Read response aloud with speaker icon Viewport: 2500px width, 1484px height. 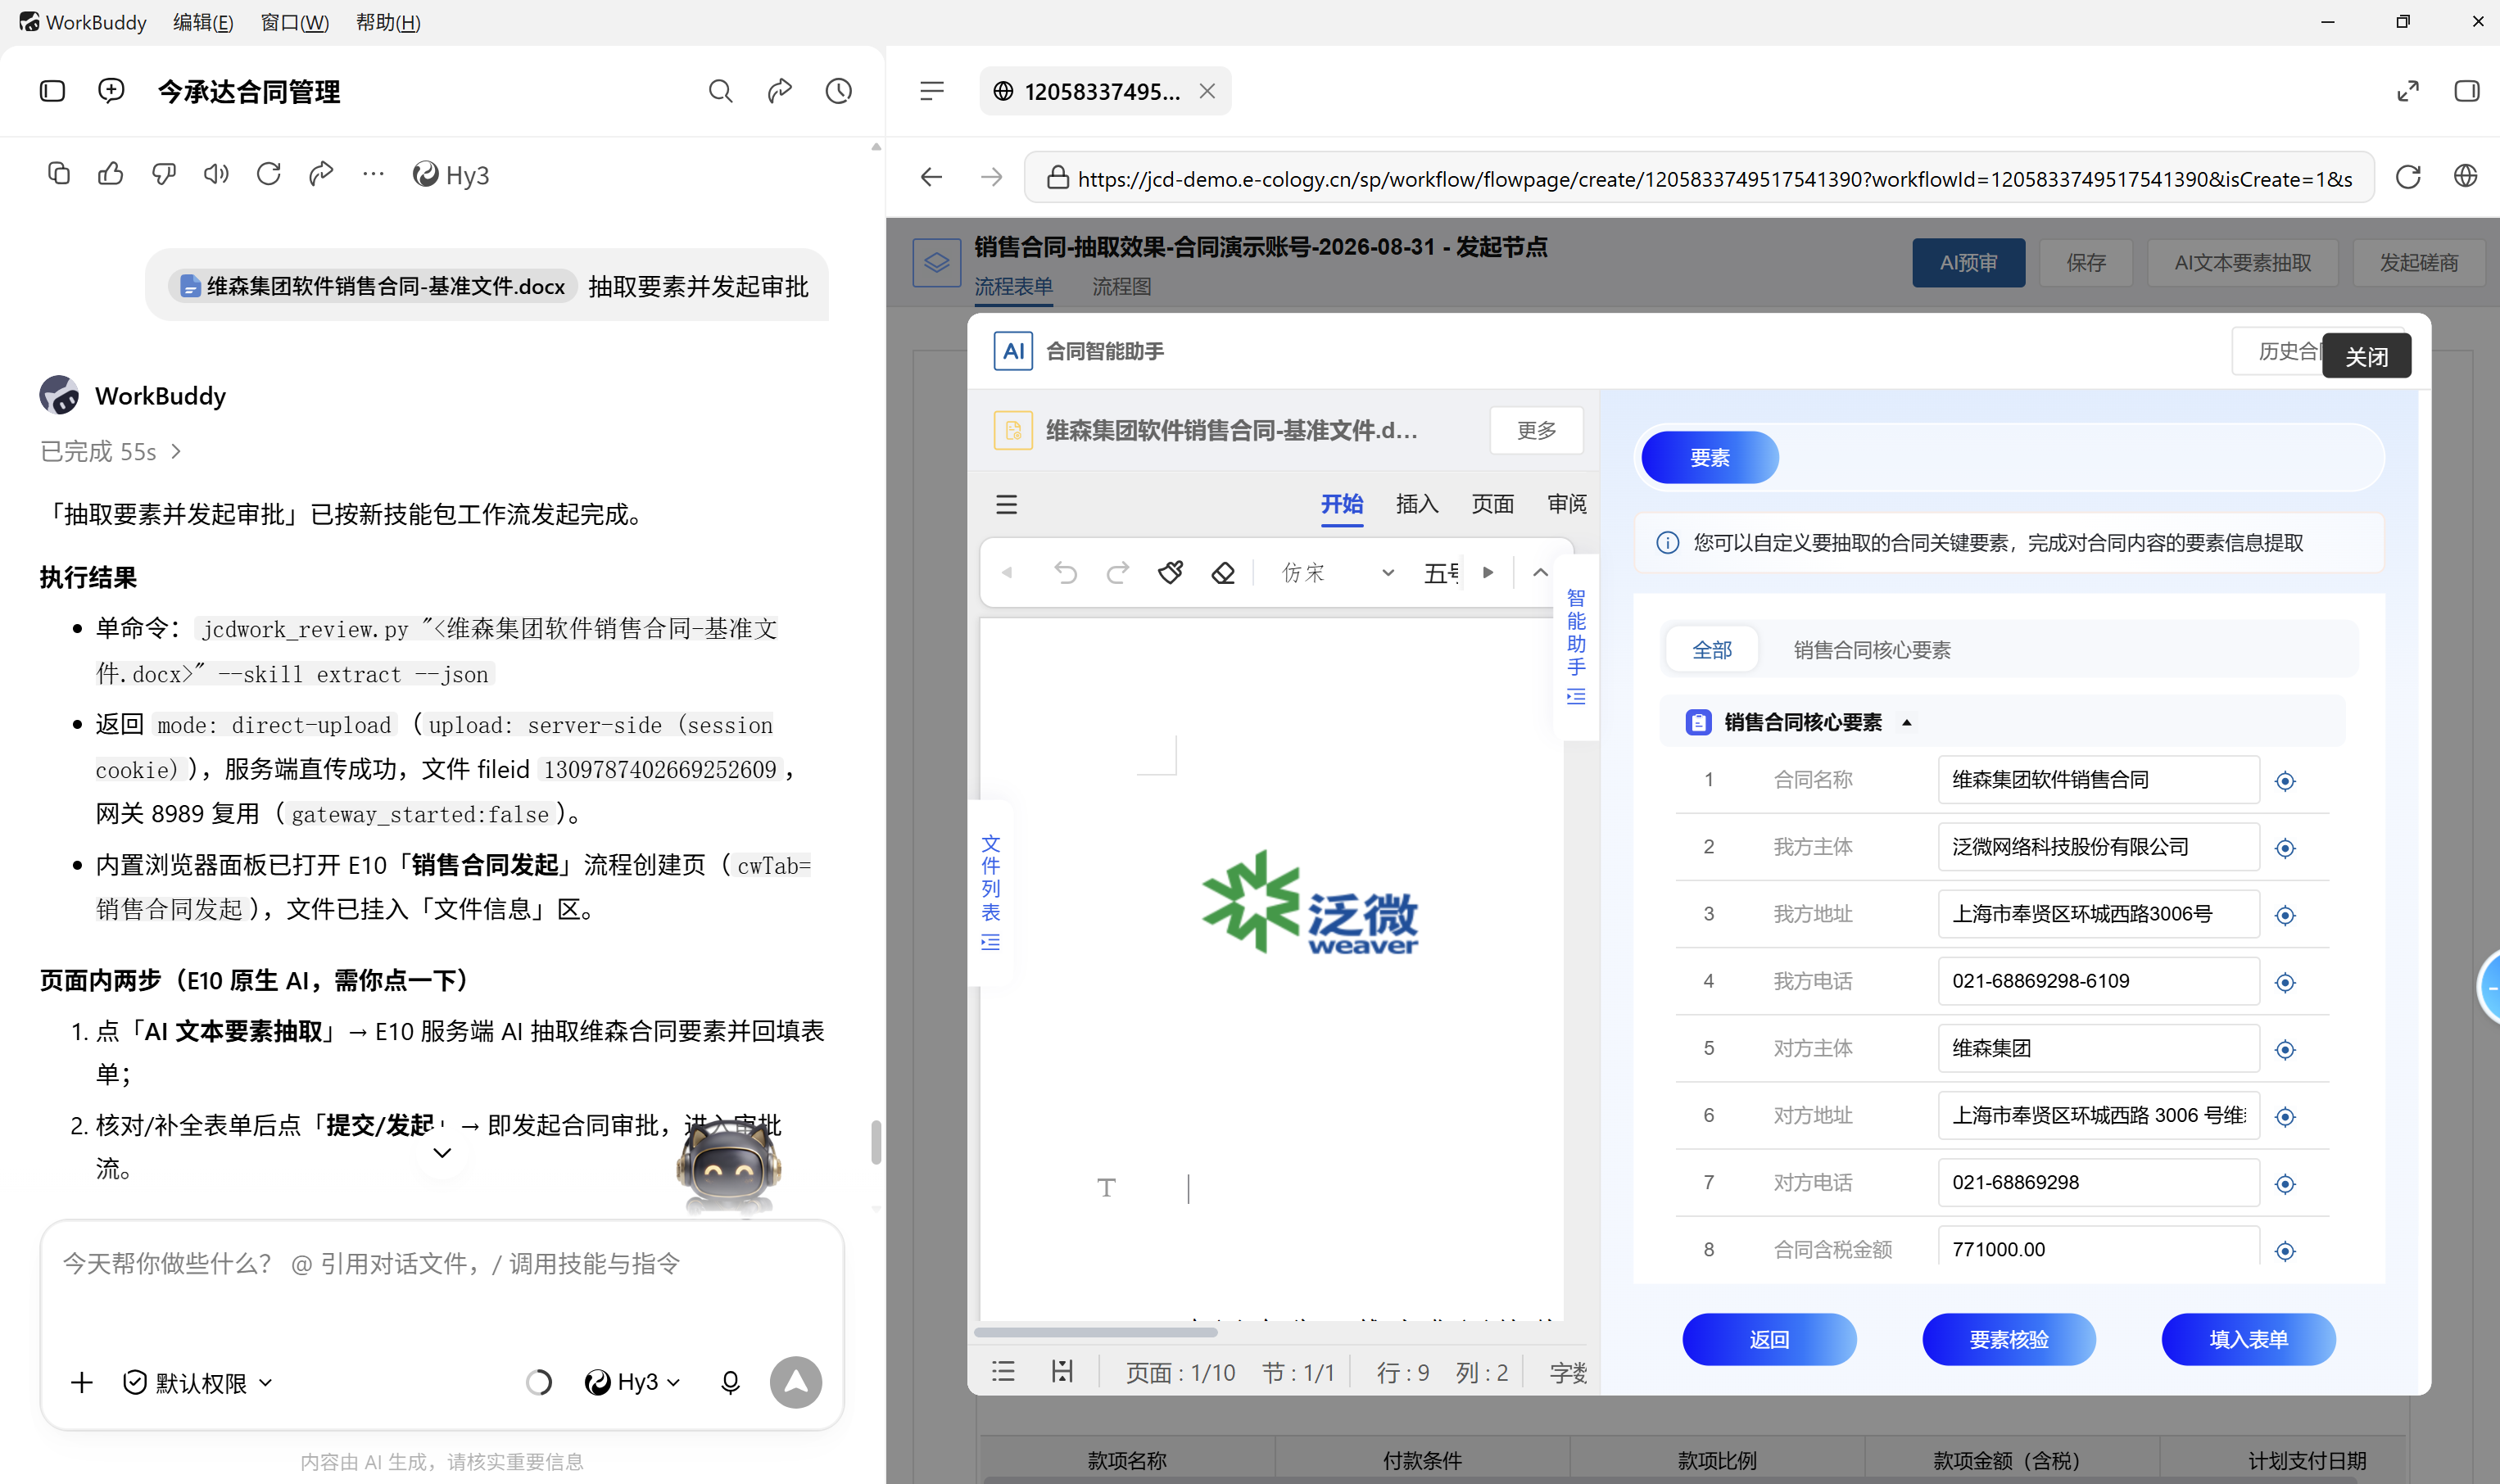click(x=216, y=174)
